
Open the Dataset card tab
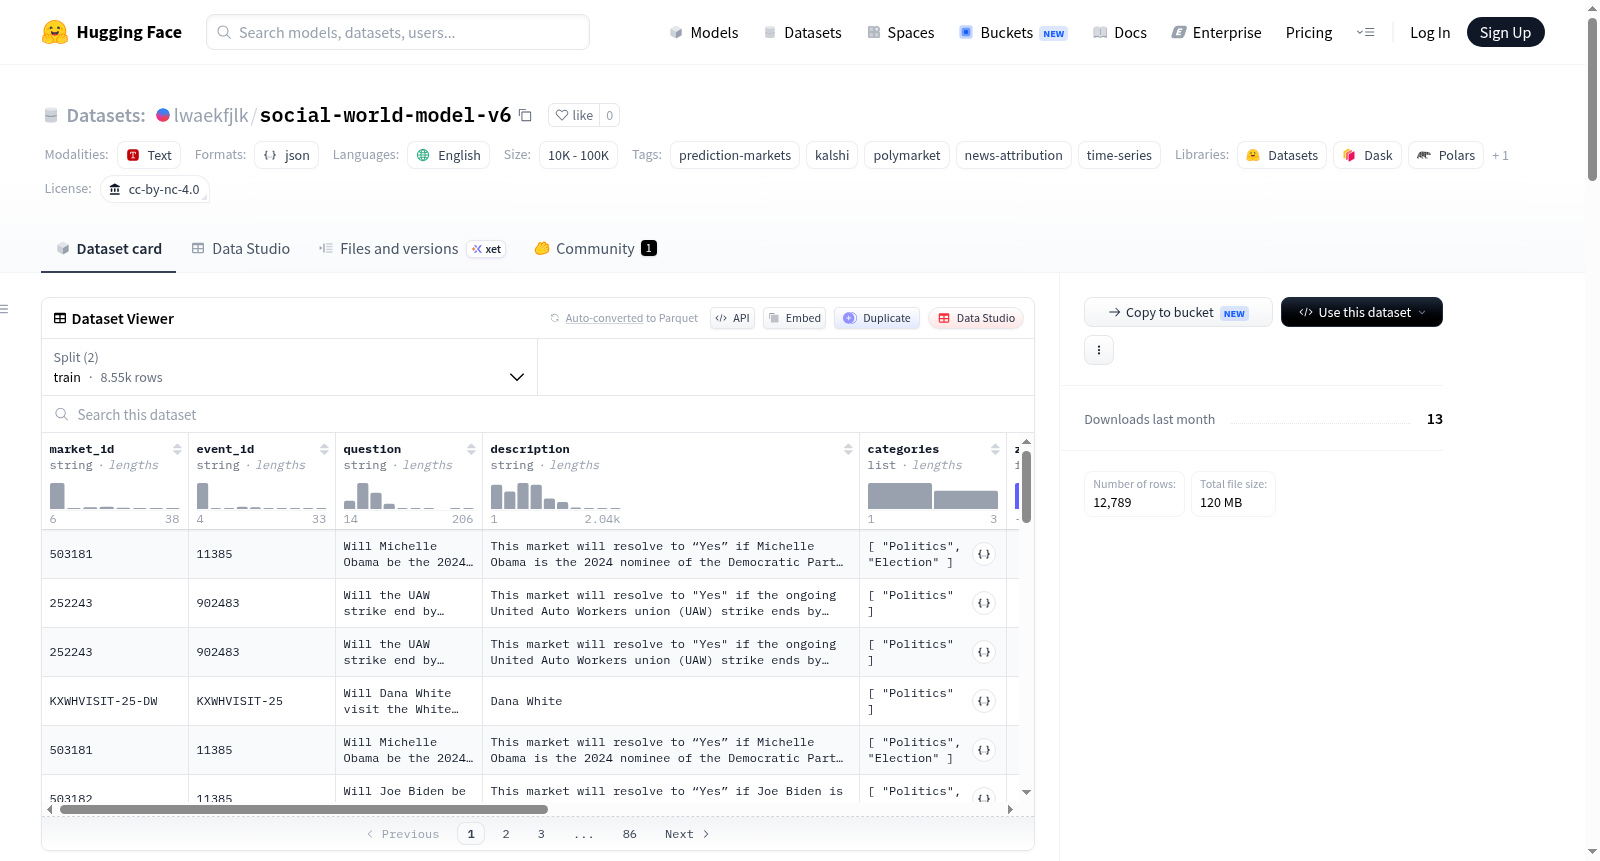click(109, 249)
